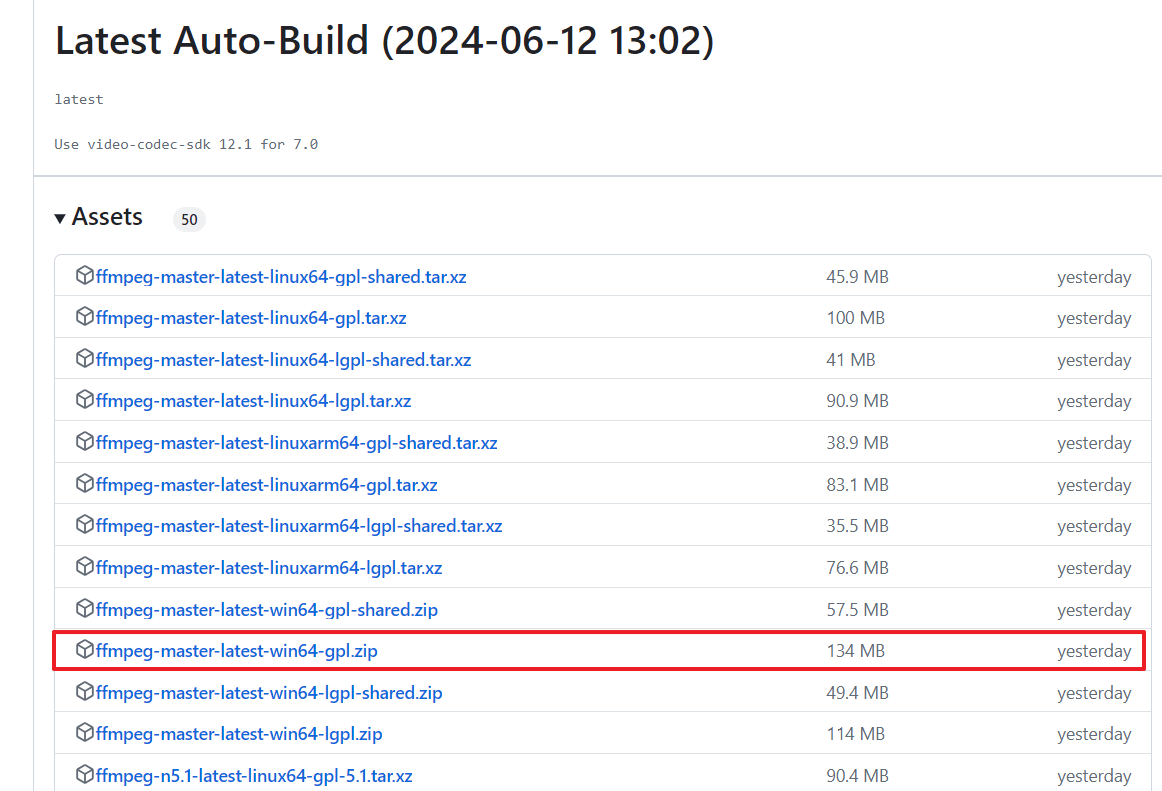Click package icon of win64-gpl.zip

point(84,649)
